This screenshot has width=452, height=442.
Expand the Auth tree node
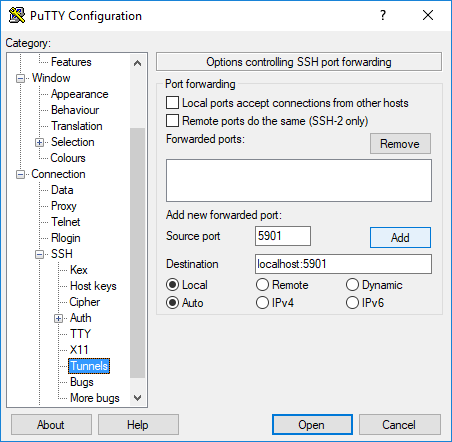click(x=58, y=319)
